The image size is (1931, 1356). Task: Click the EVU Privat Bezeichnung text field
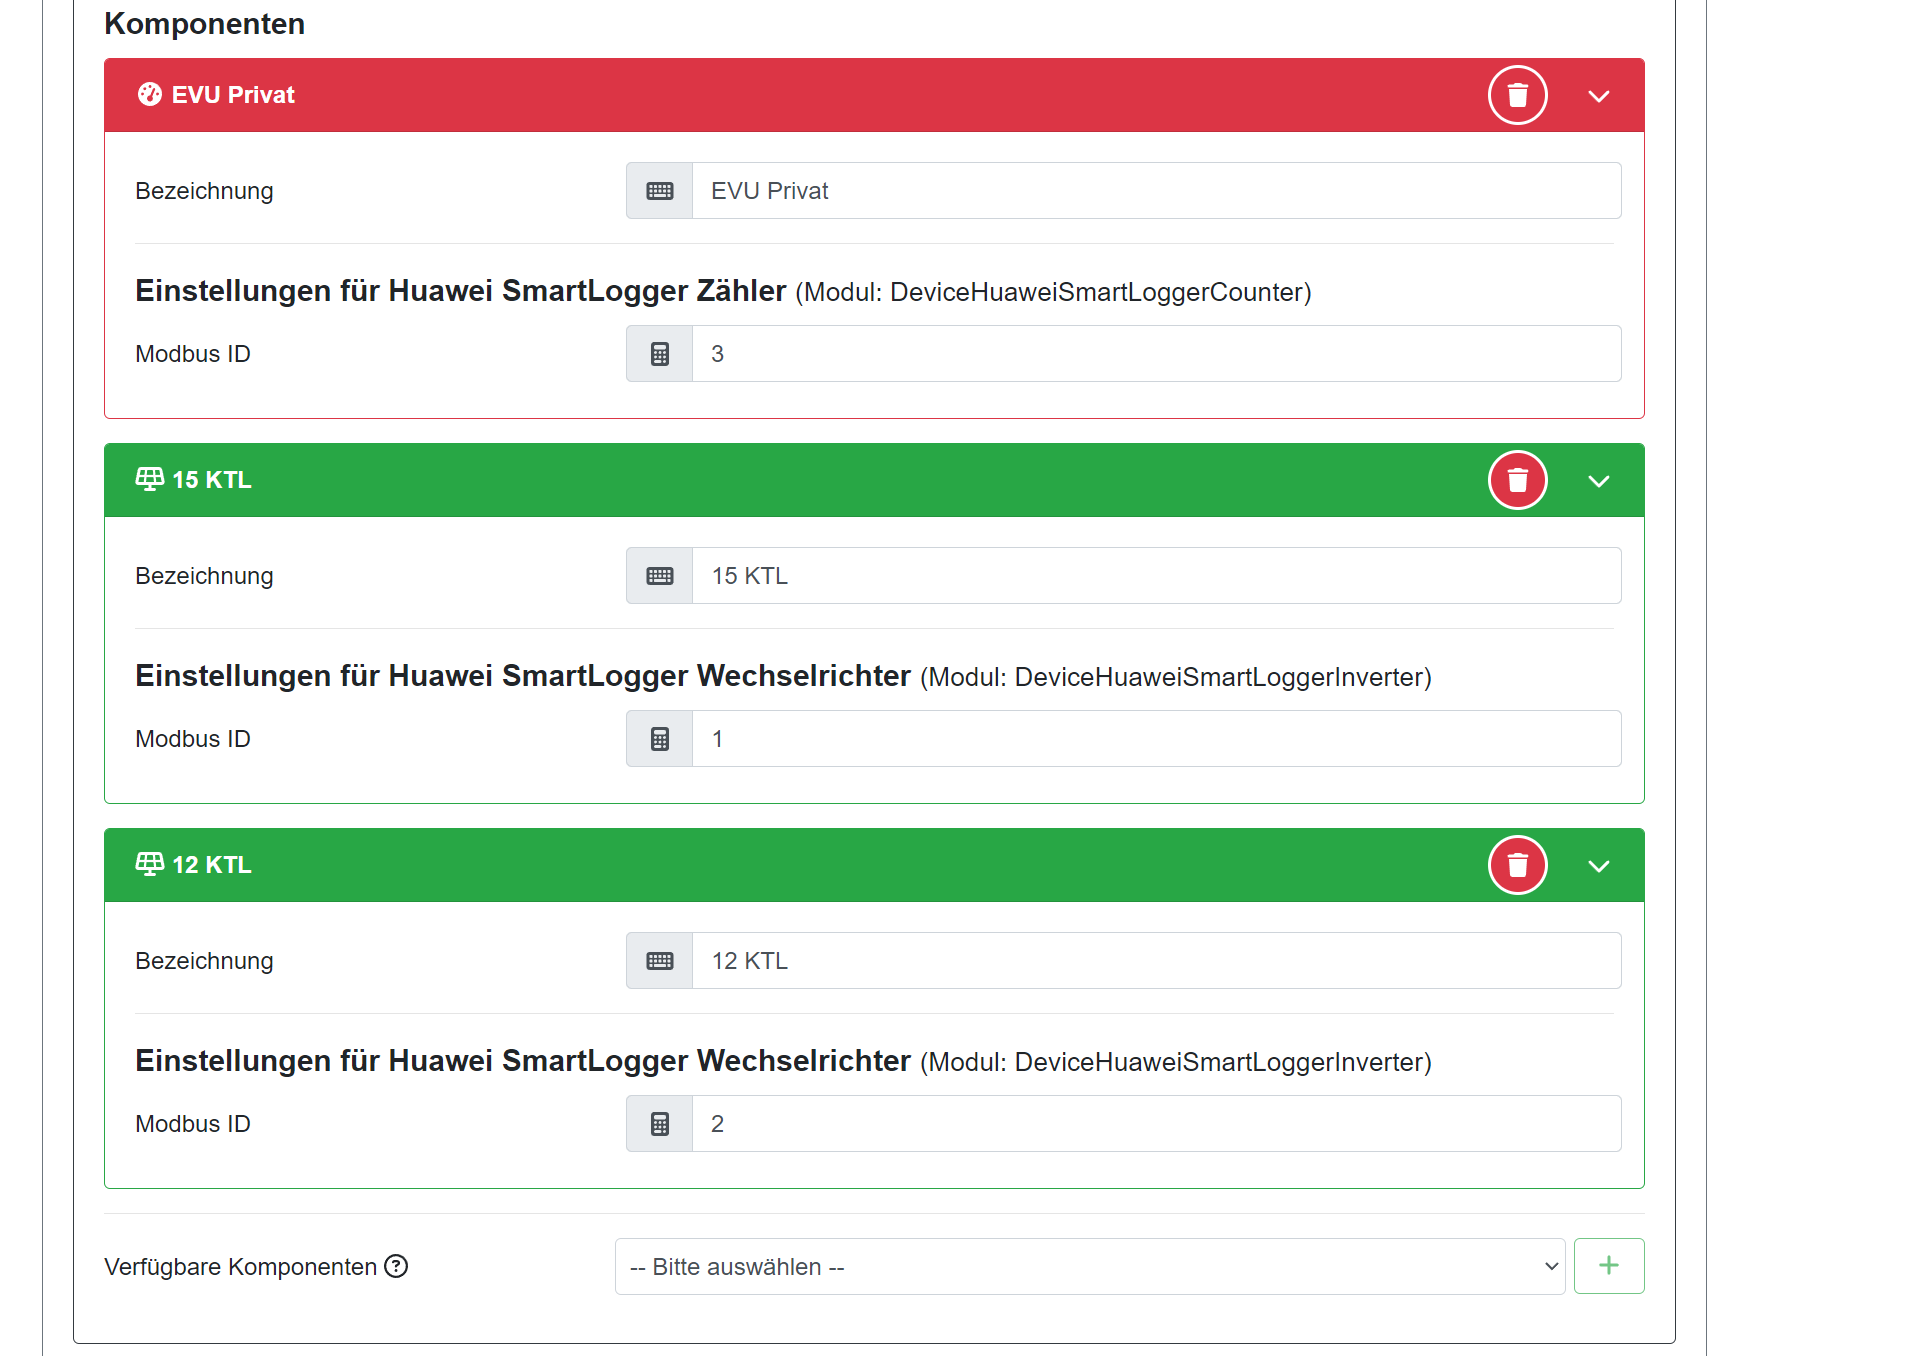pos(1155,191)
